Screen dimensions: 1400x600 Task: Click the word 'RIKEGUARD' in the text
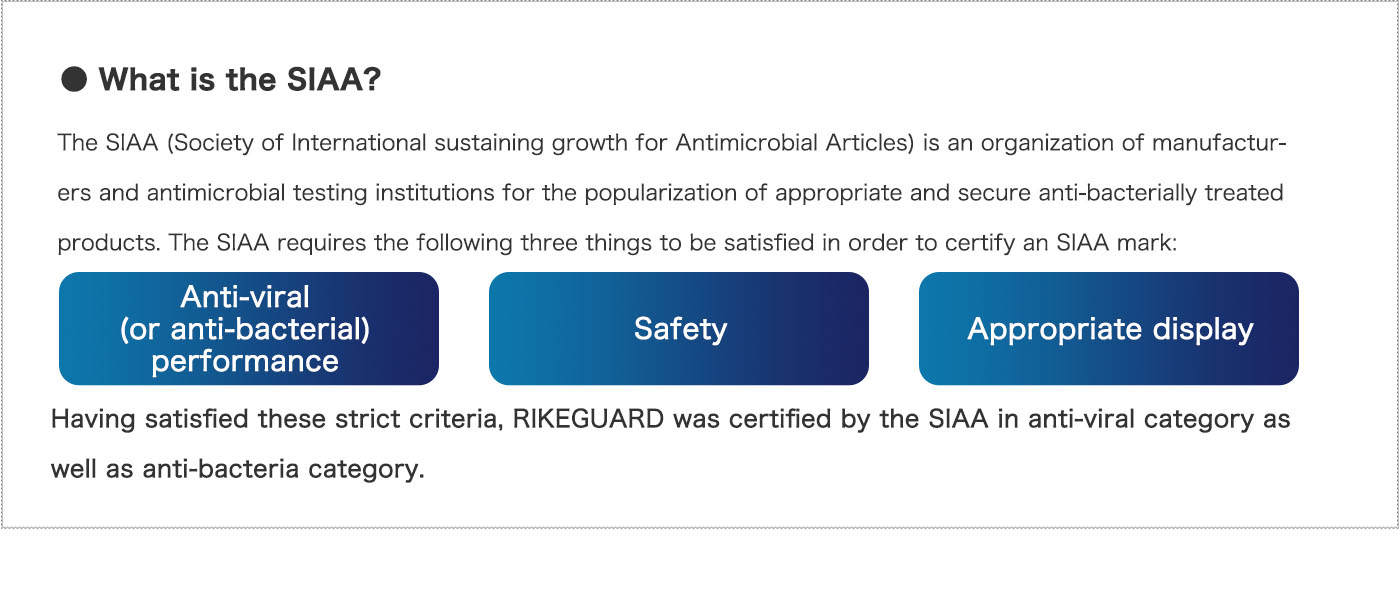pyautogui.click(x=588, y=419)
